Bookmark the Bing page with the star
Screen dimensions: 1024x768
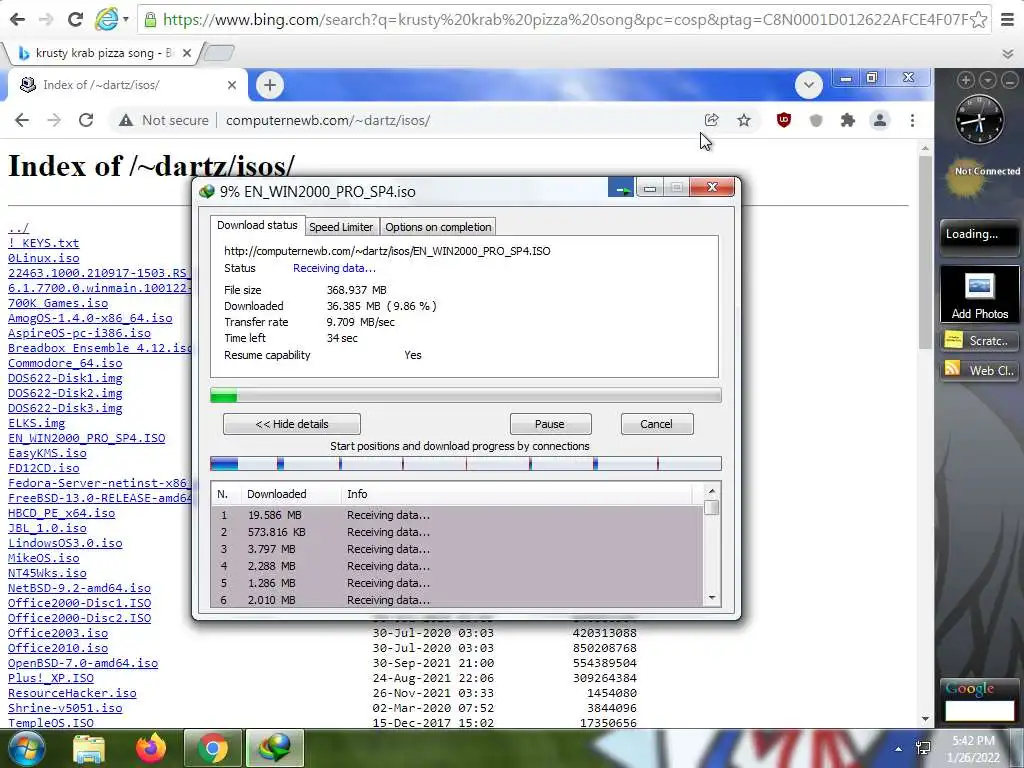coord(978,20)
